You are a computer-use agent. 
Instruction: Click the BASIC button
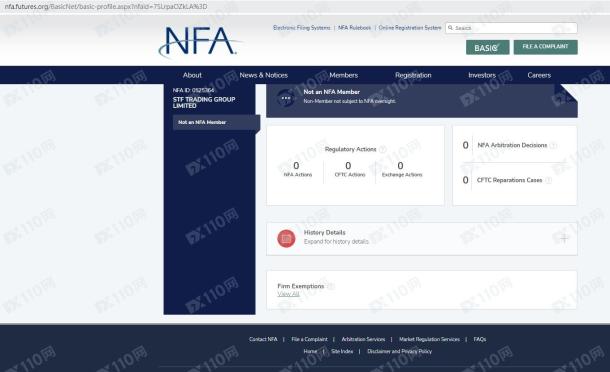click(x=487, y=47)
